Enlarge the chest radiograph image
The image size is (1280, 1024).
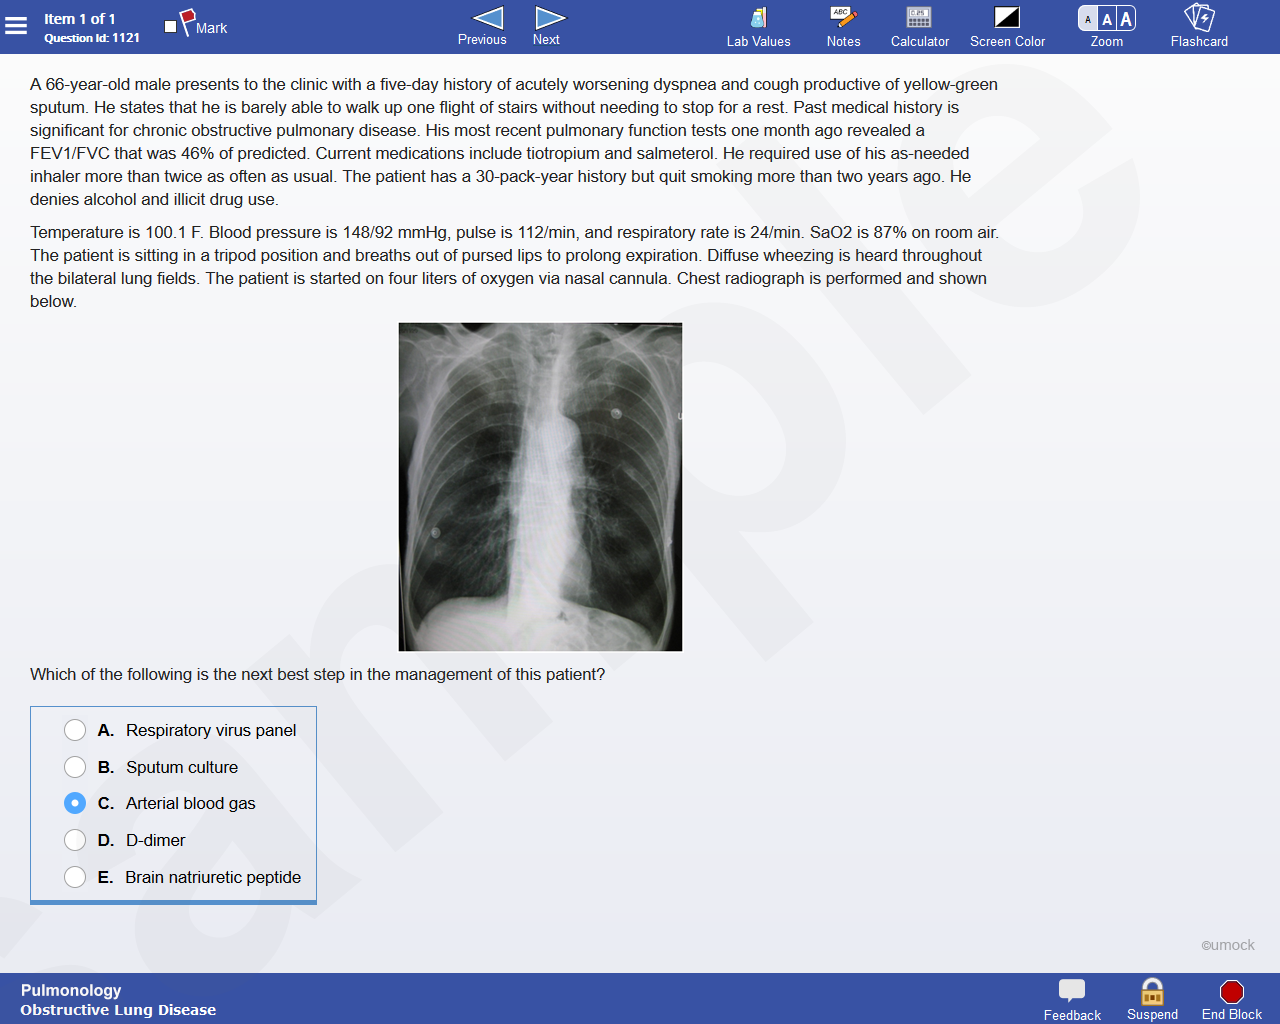pos(540,487)
